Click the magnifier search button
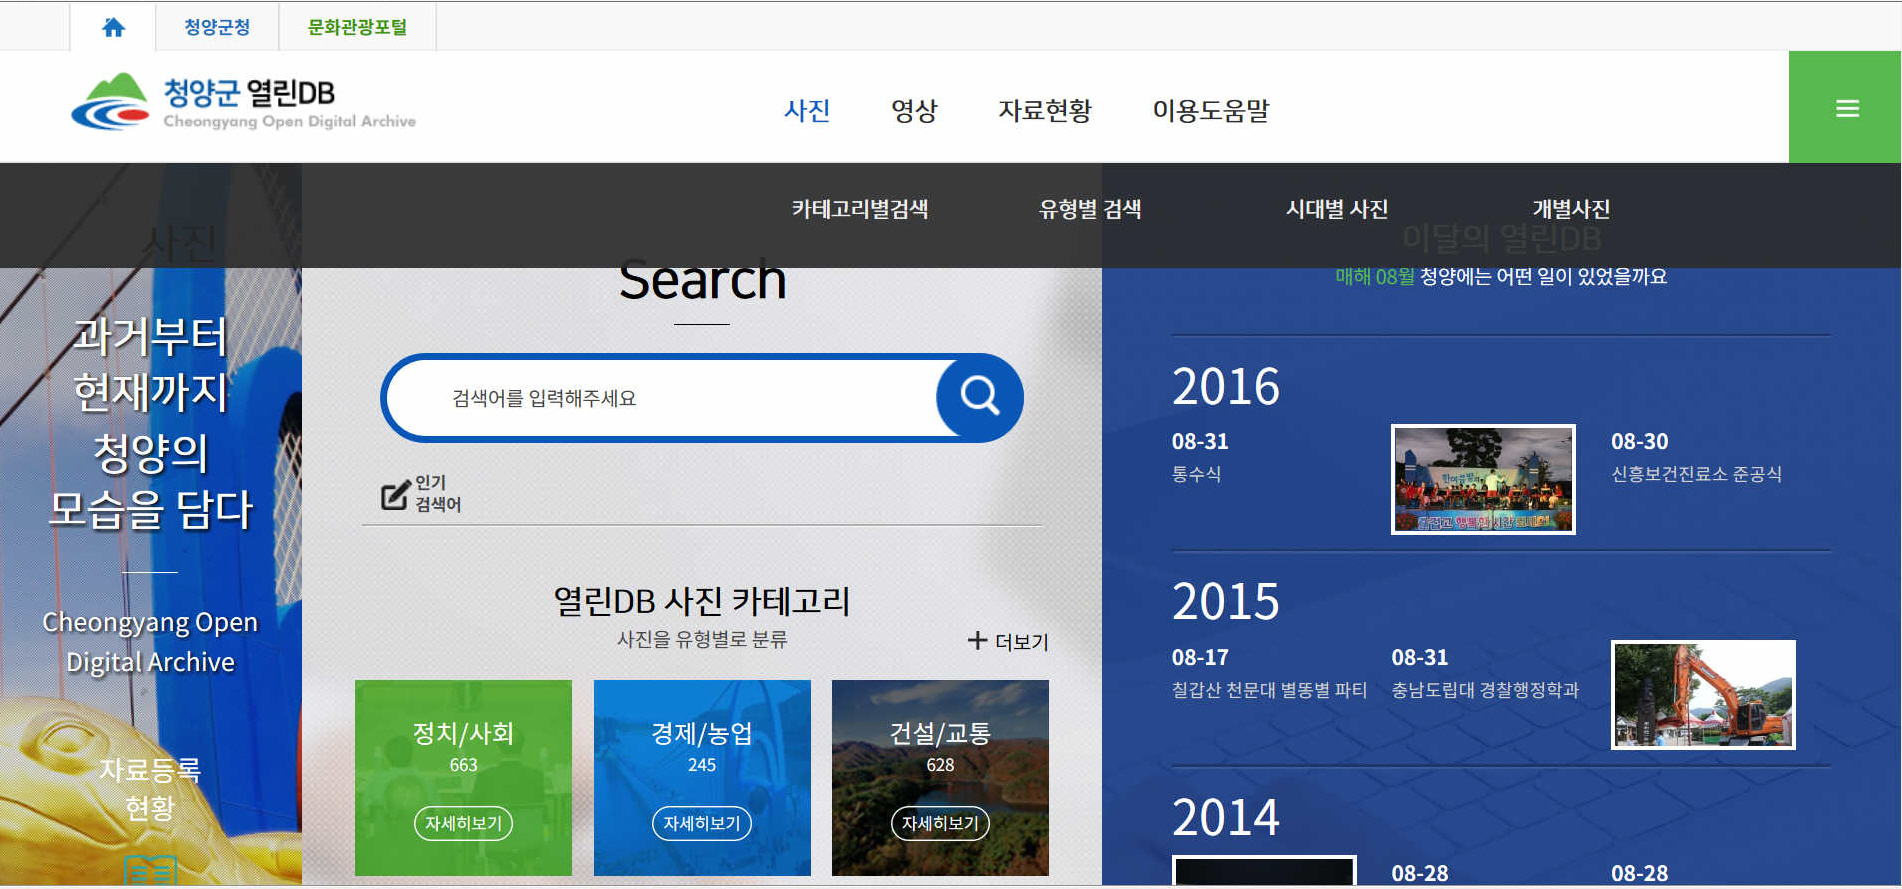 [x=979, y=397]
